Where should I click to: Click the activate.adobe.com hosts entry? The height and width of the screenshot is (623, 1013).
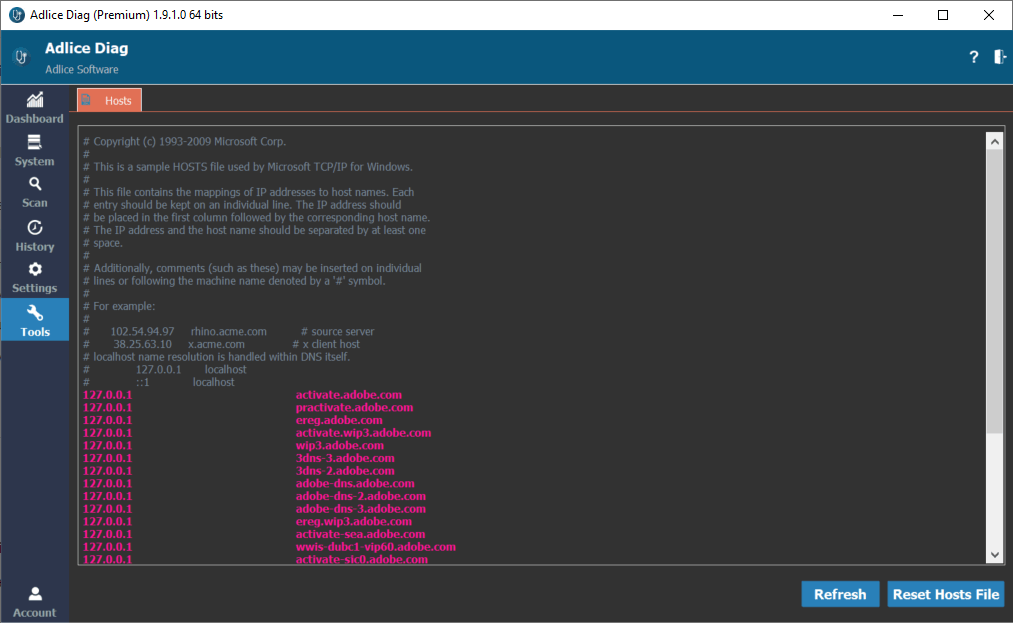coord(348,395)
